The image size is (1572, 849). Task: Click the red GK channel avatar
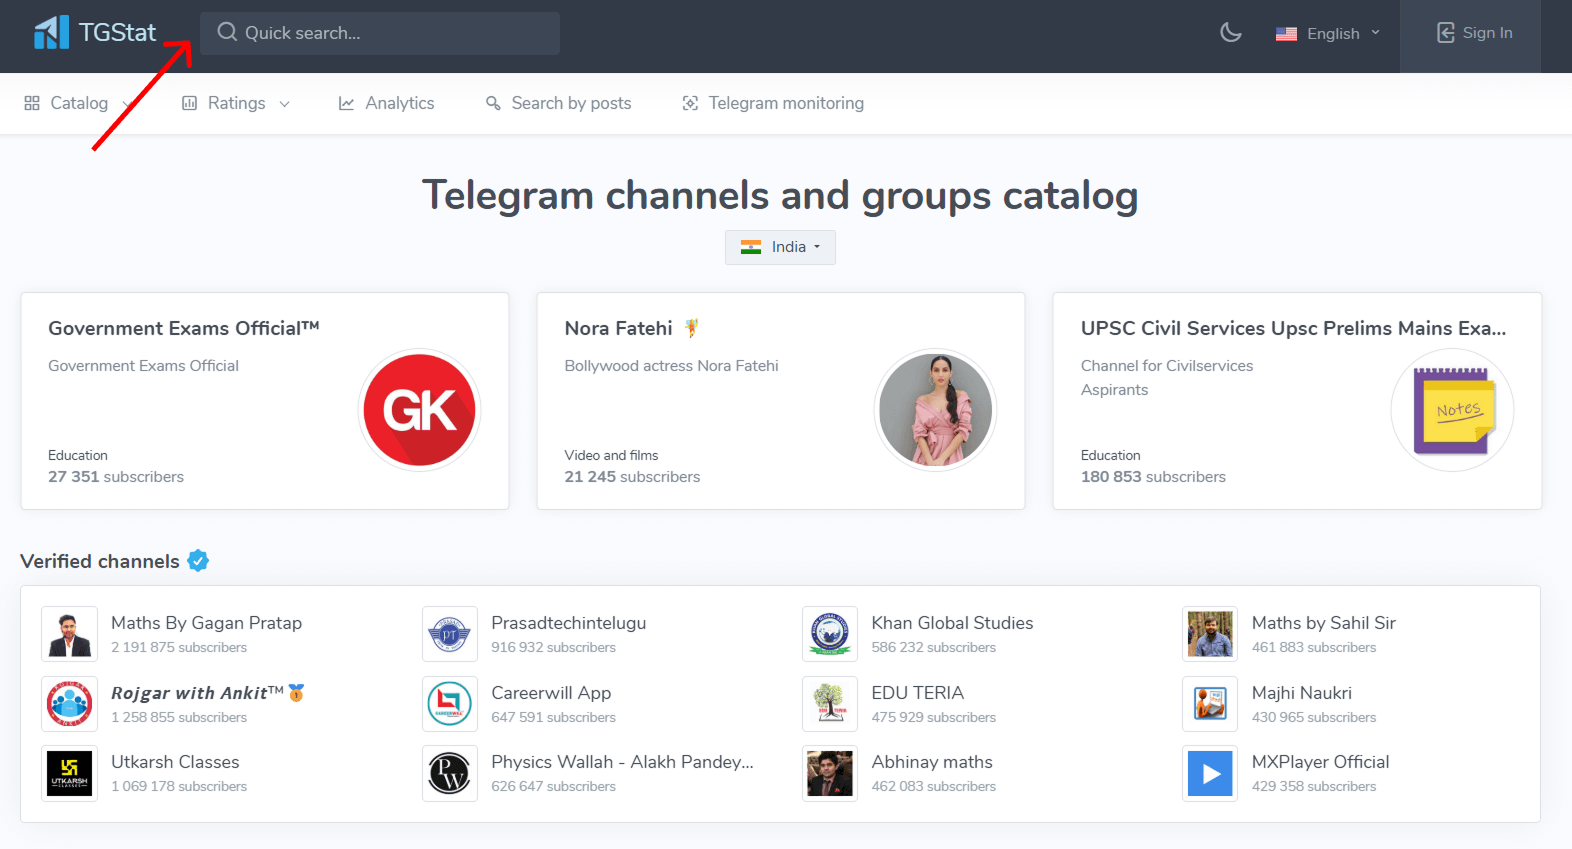pos(419,410)
